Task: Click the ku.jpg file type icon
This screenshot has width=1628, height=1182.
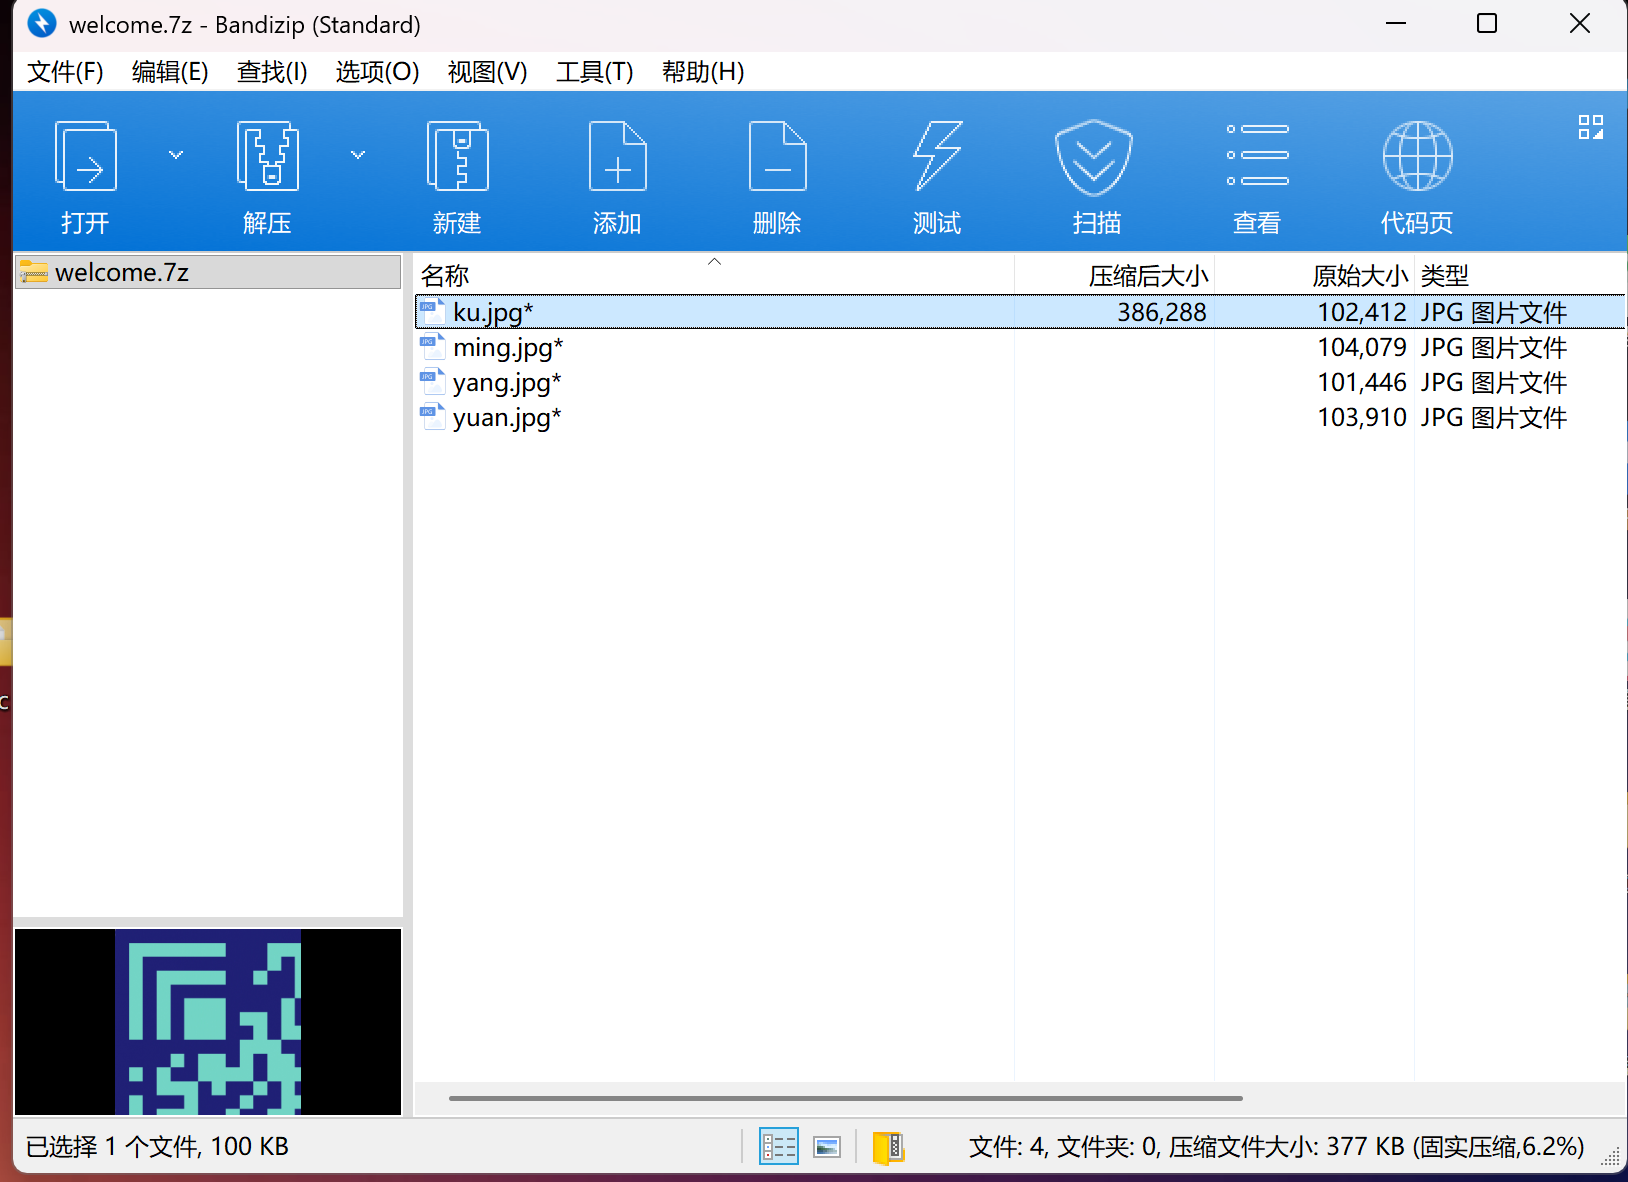Action: click(432, 312)
